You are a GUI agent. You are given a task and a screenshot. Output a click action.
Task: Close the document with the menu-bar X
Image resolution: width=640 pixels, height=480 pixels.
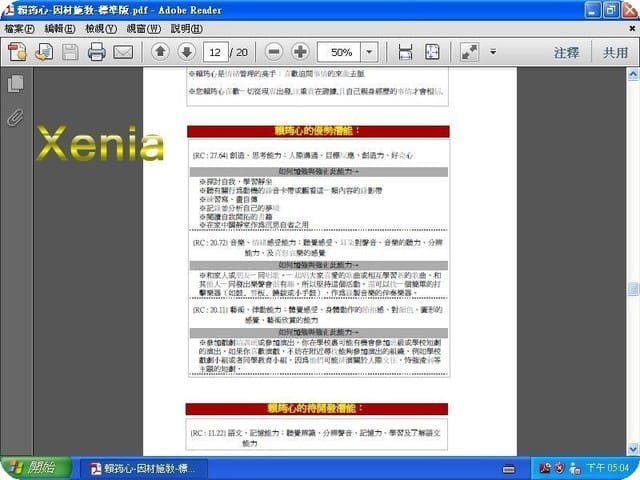click(x=632, y=29)
